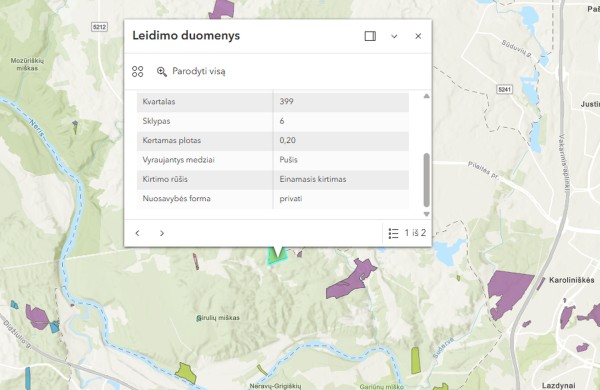Click the Lazdynai map label
The width and height of the screenshot is (600, 390).
(x=558, y=385)
